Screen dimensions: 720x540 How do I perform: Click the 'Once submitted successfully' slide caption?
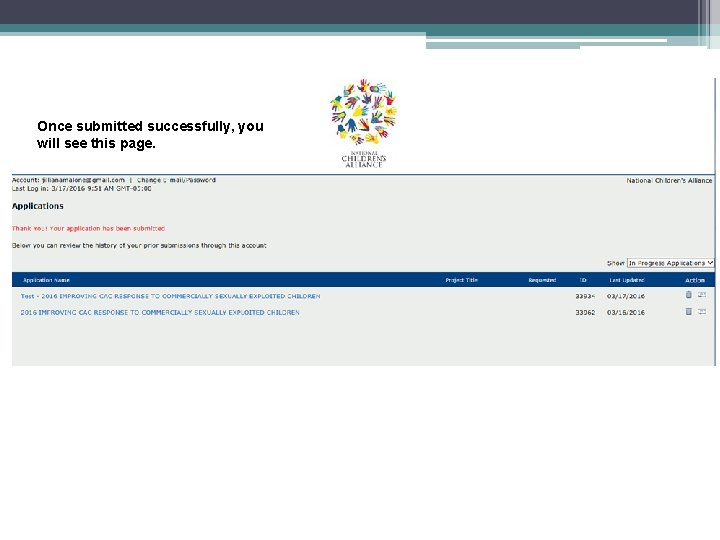150,135
